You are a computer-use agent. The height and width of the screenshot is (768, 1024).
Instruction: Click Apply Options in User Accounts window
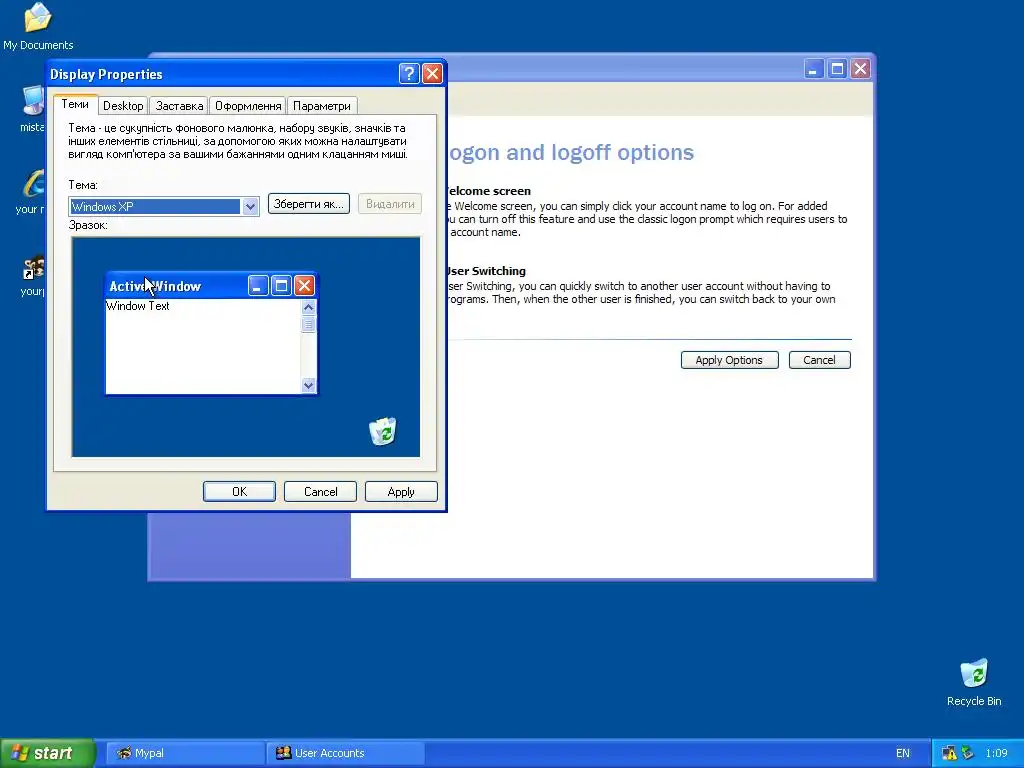[729, 360]
